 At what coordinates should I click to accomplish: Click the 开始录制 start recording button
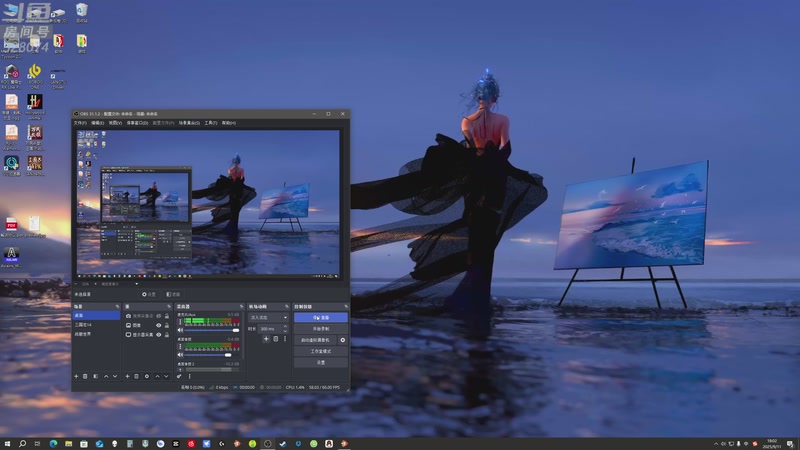(x=320, y=329)
